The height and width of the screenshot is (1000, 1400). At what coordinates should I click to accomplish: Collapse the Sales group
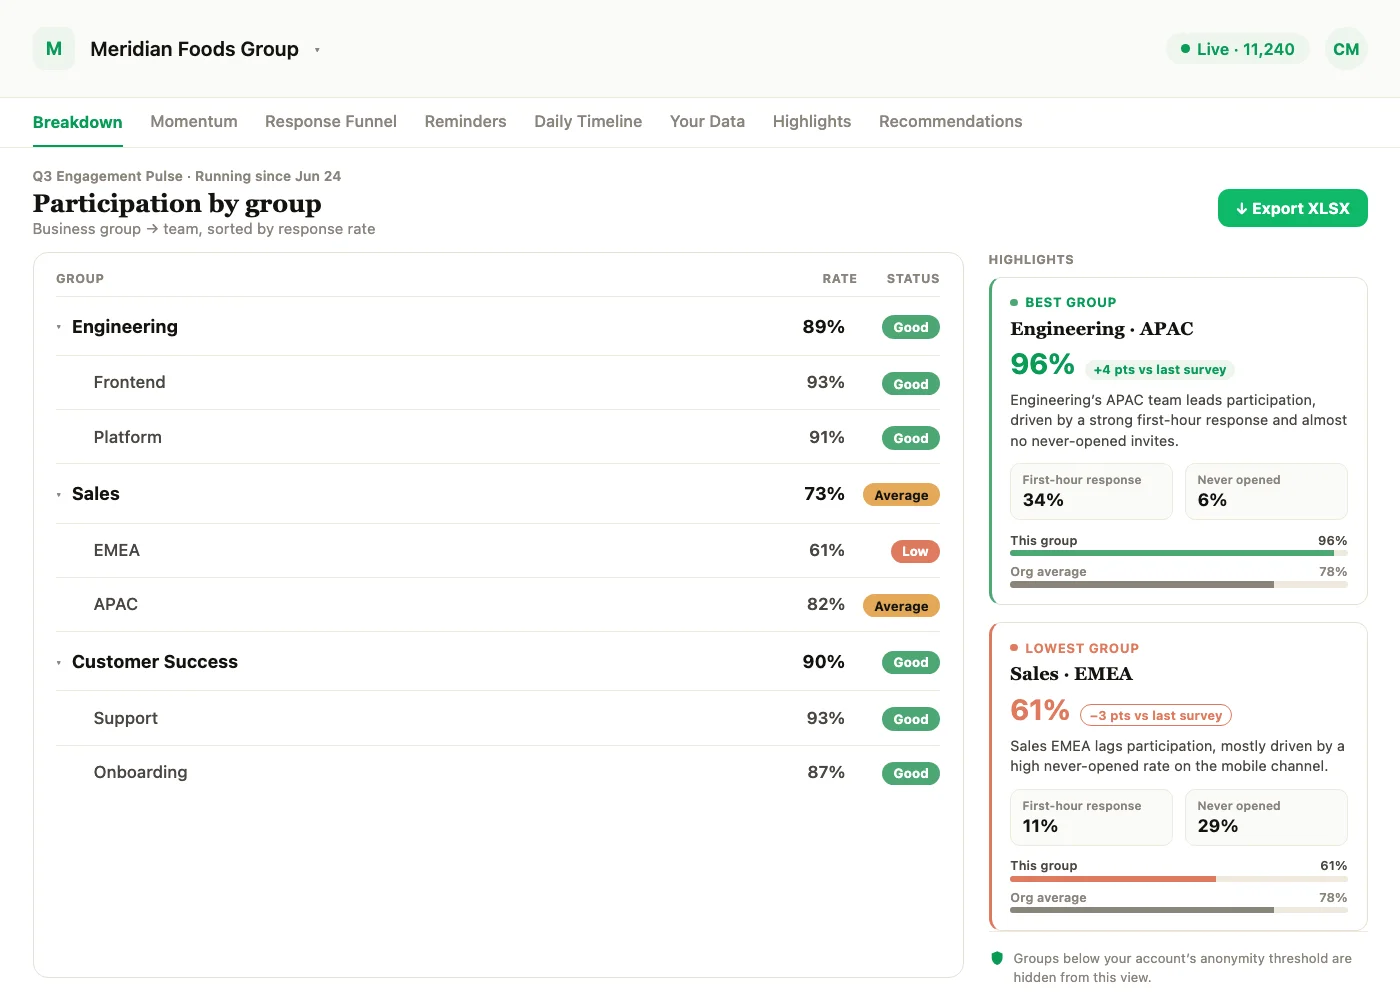pyautogui.click(x=59, y=494)
